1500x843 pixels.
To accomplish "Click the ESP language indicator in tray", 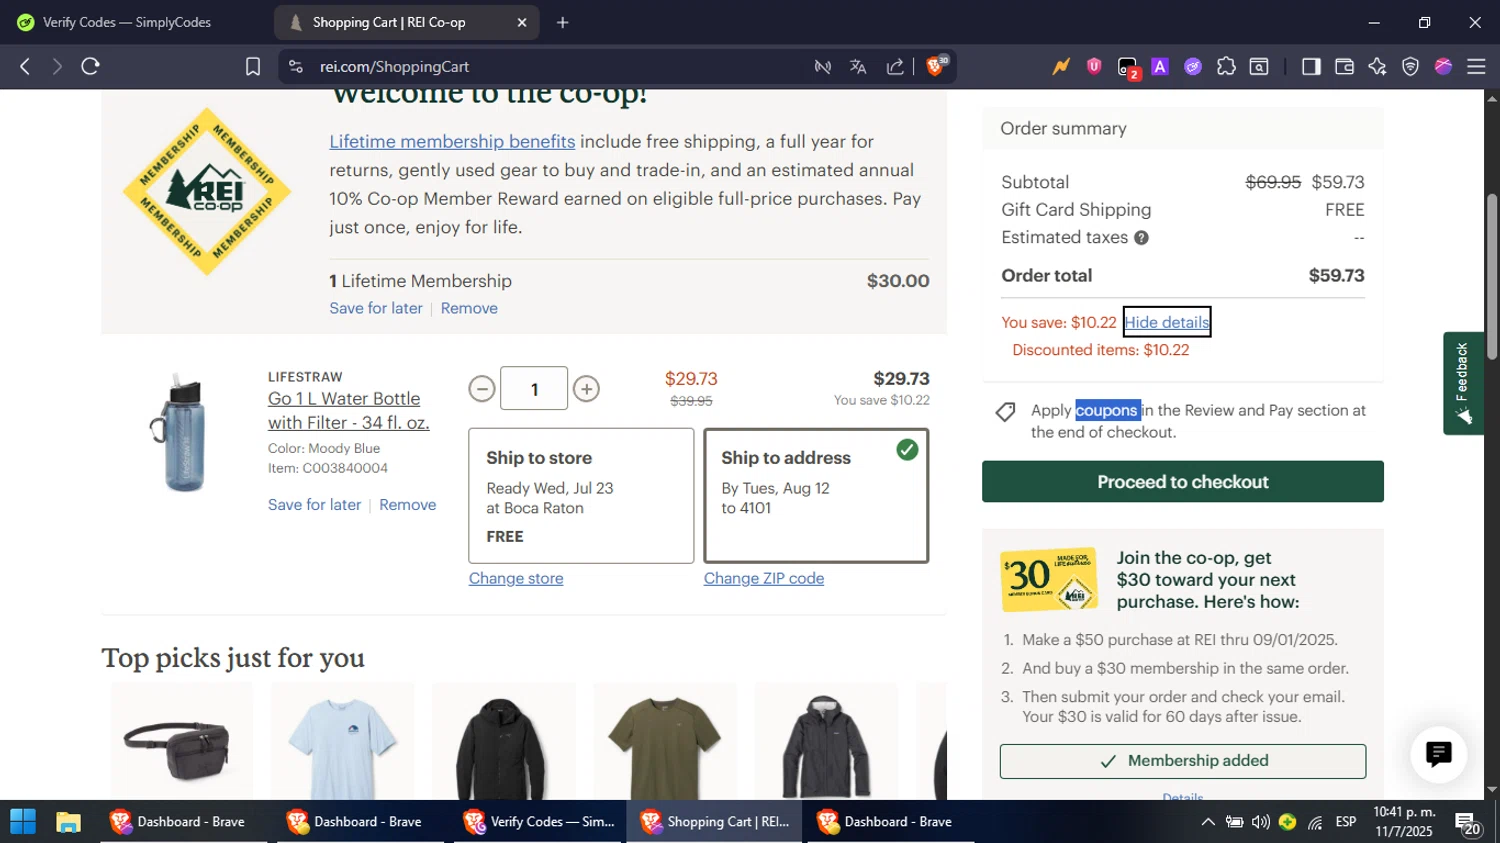I will point(1346,822).
